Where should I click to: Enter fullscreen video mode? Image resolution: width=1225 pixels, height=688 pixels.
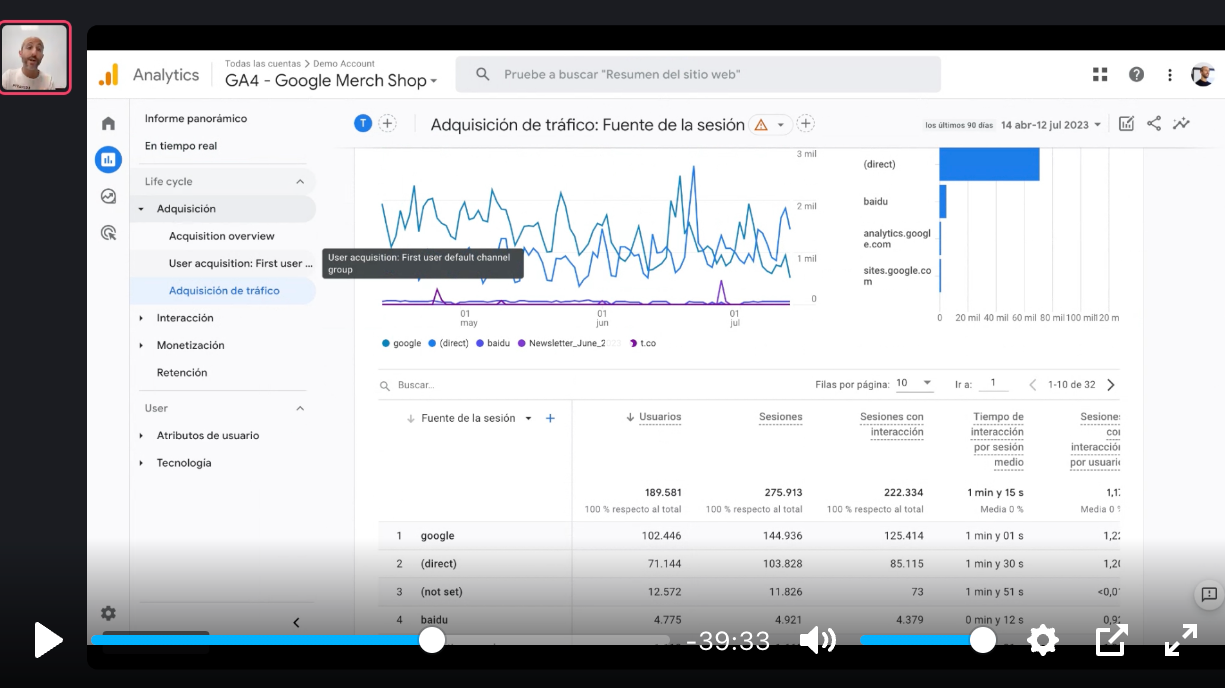tap(1181, 640)
